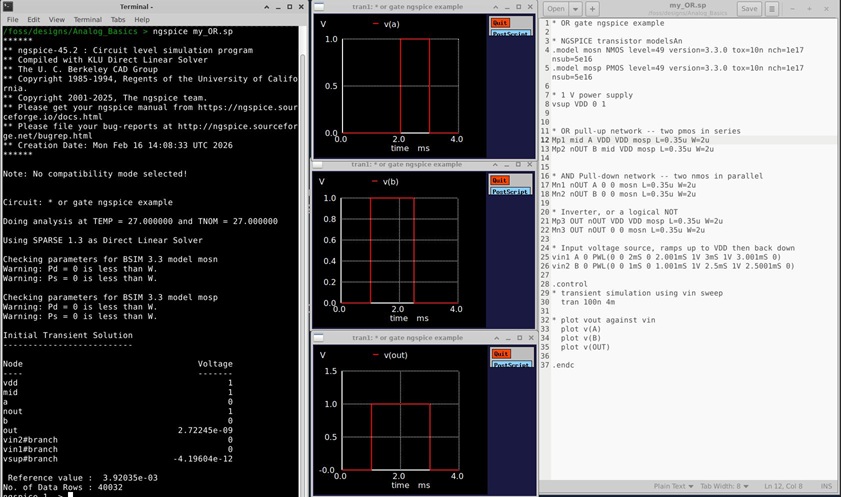Open the terminal's Tabs menu

point(118,19)
